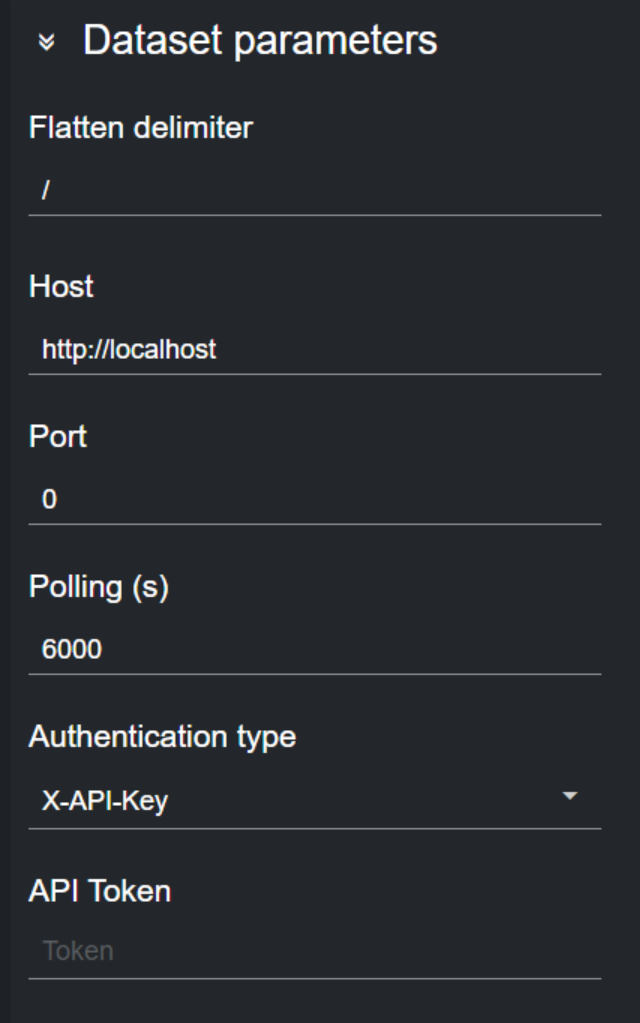Click the Port field label
This screenshot has height=1023, width=640.
coord(57,437)
